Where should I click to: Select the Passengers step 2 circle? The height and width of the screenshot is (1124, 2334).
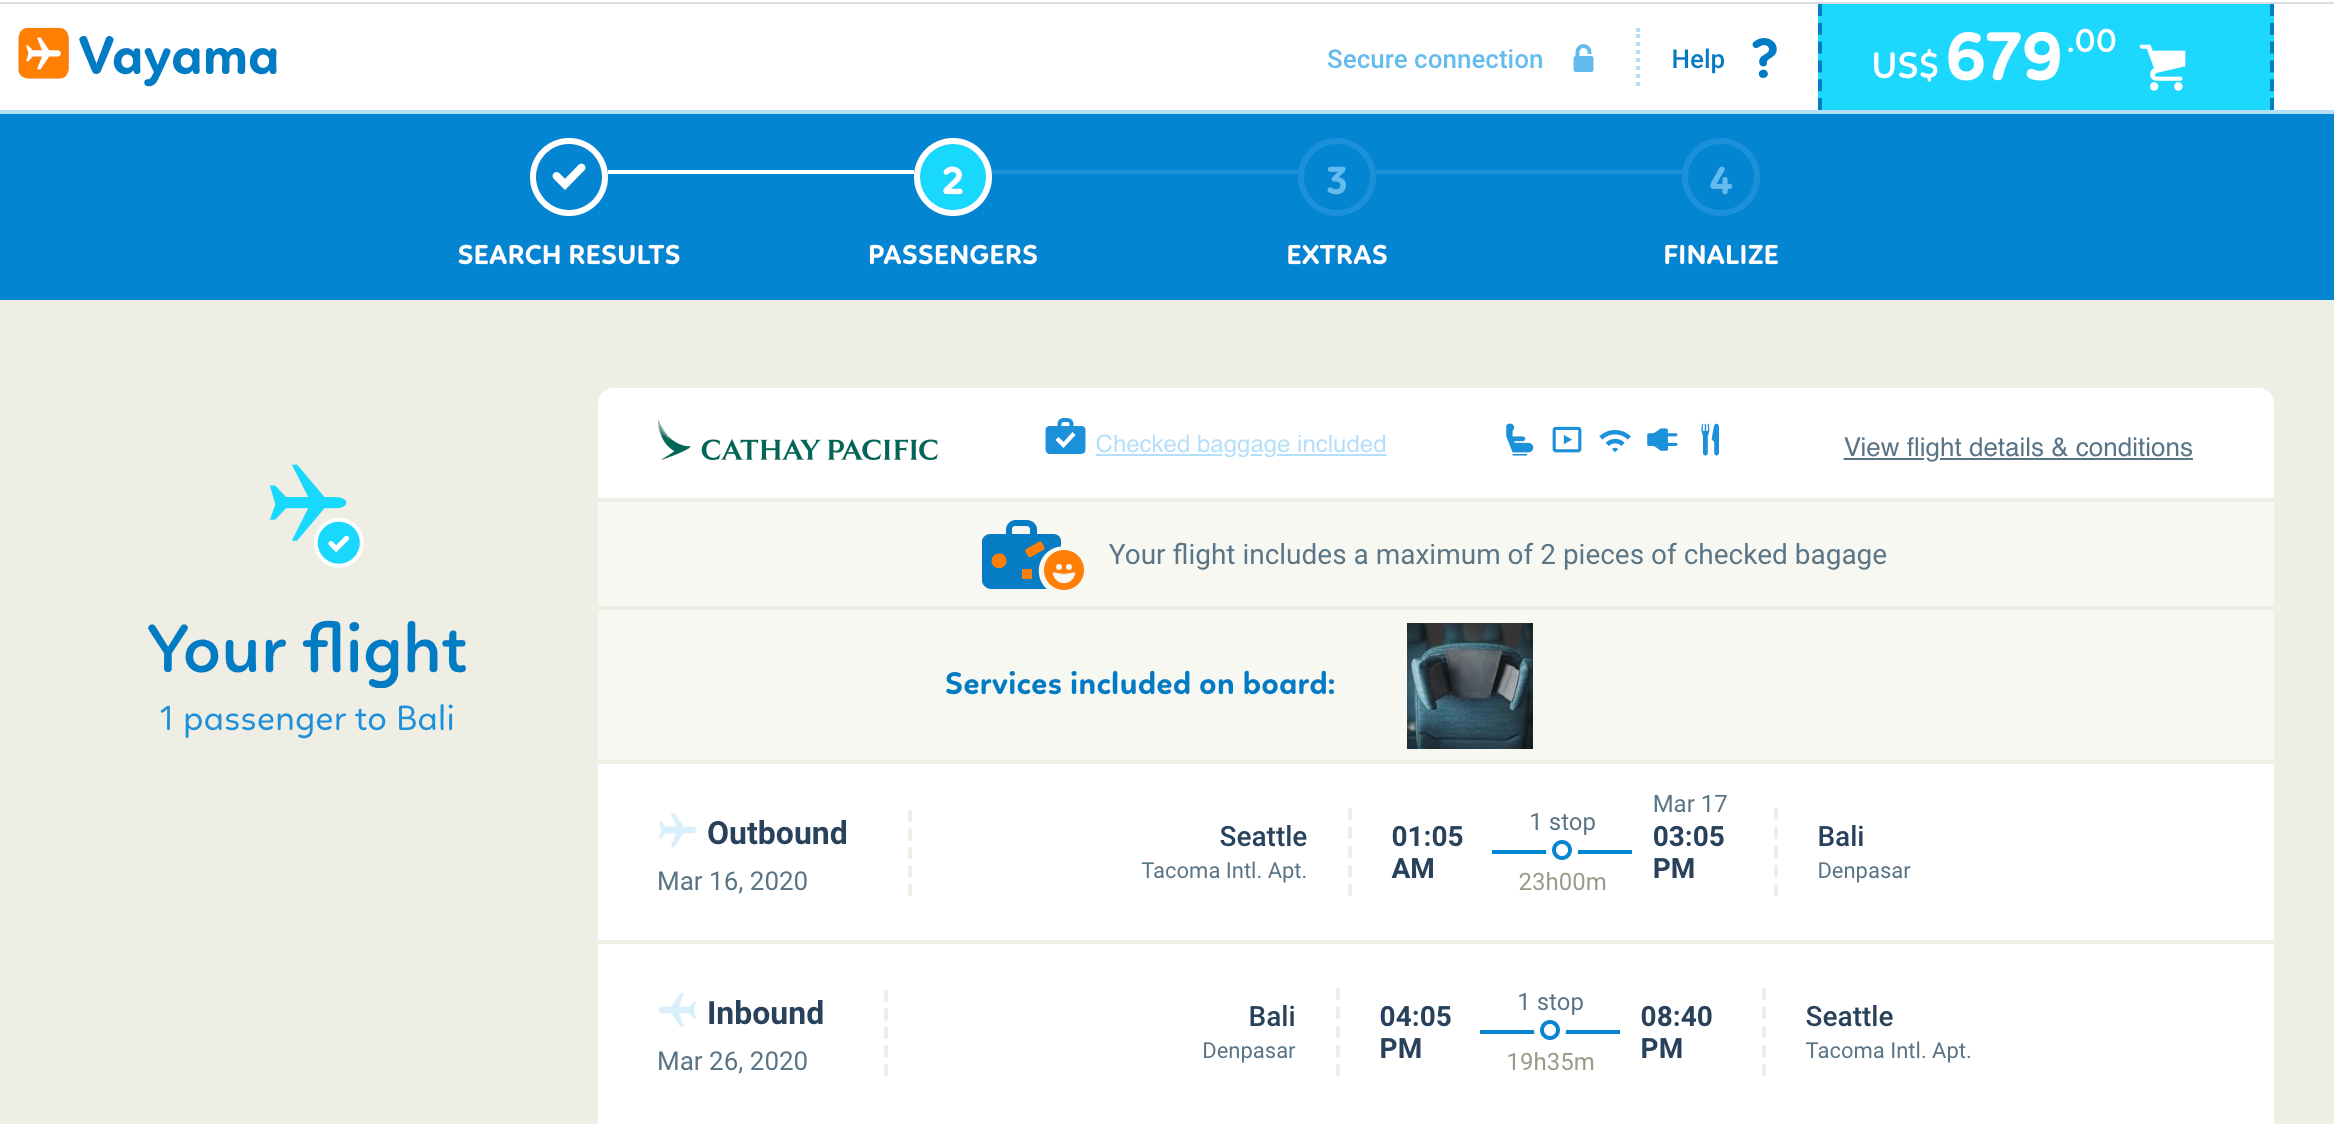[952, 178]
